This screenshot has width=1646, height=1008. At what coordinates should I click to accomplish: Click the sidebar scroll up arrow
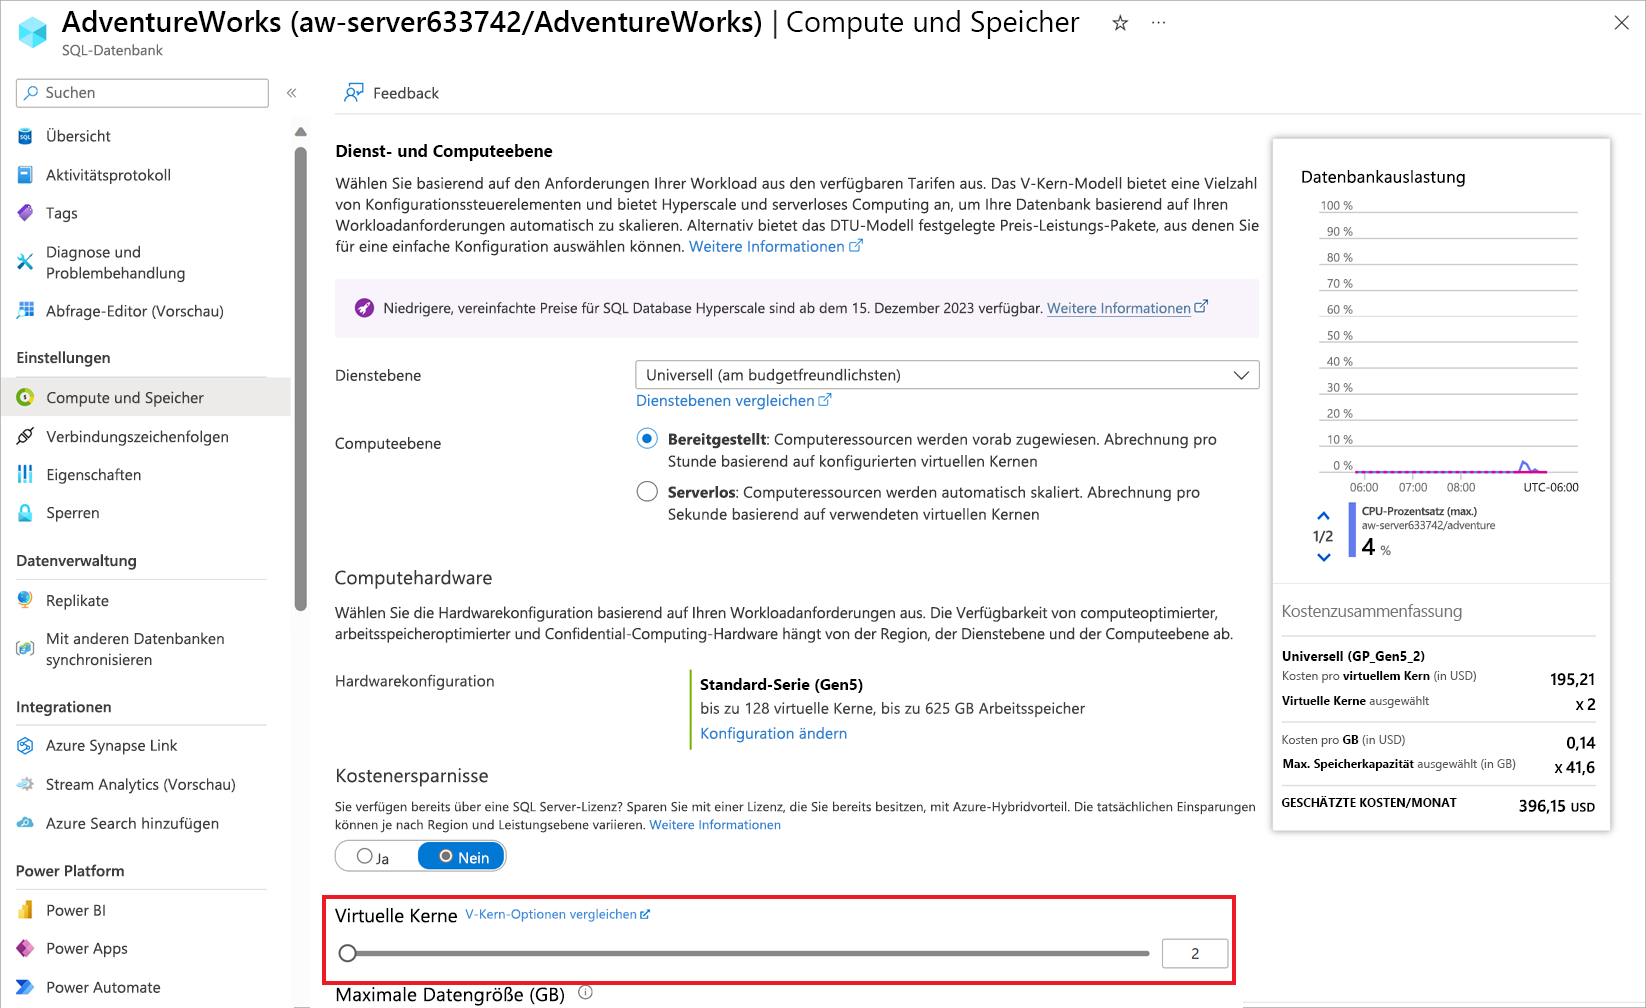[300, 132]
